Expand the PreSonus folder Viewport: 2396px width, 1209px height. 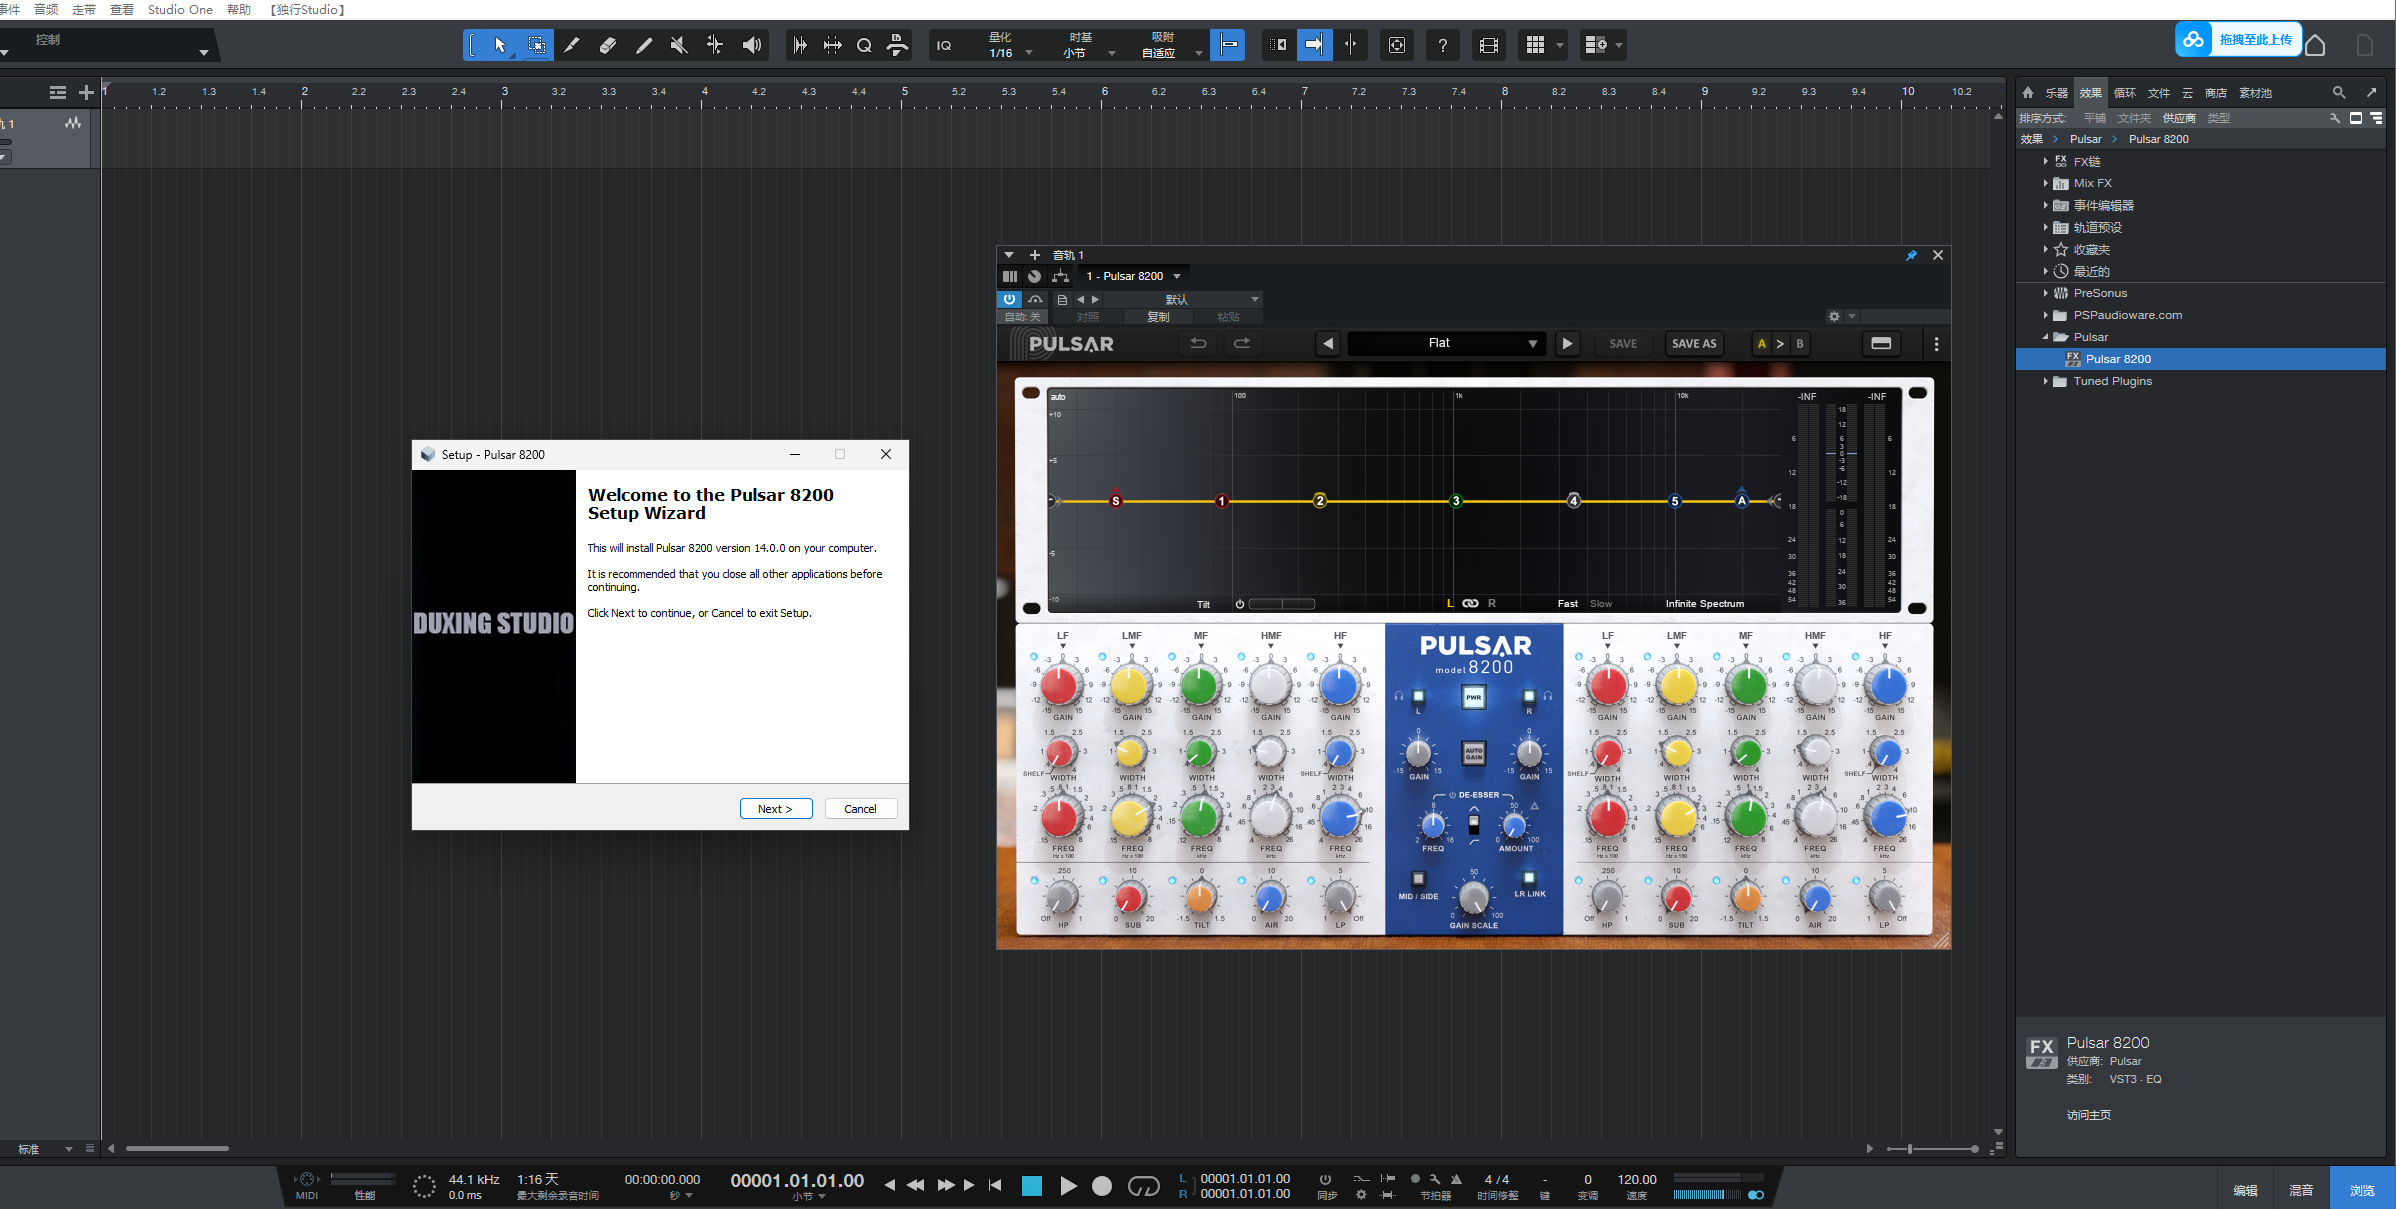(x=2045, y=293)
